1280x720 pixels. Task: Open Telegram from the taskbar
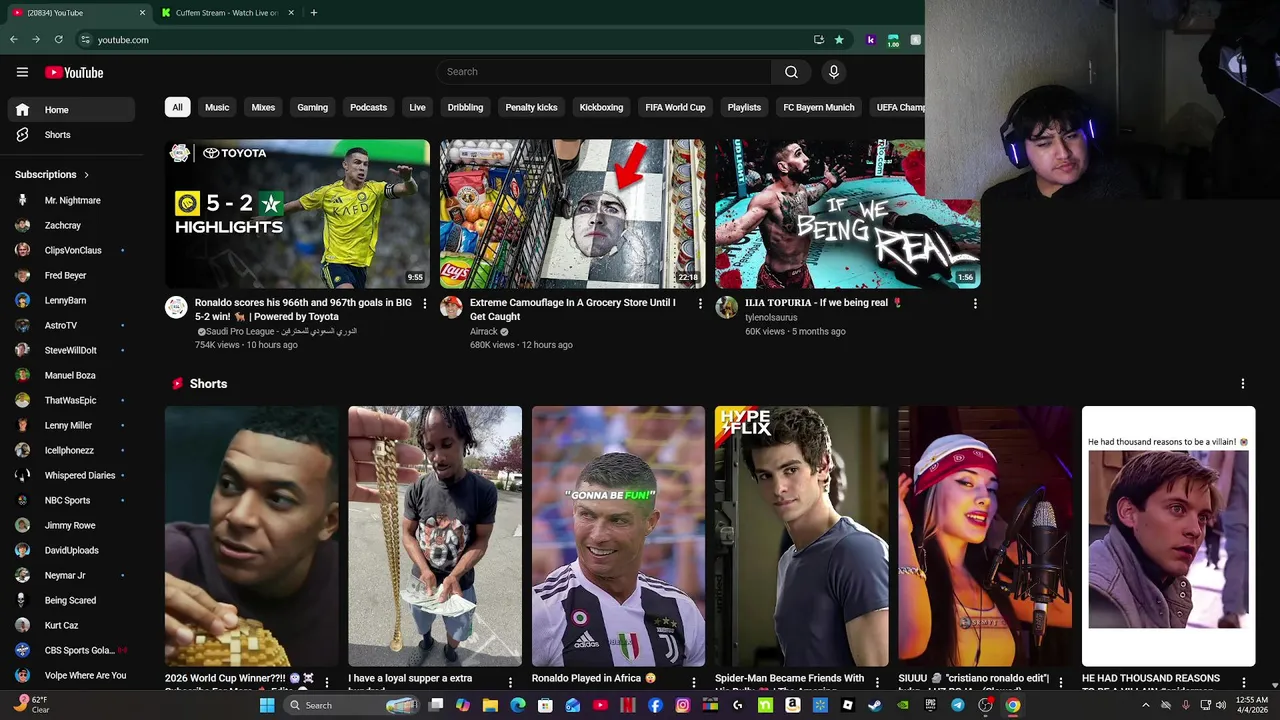click(957, 705)
